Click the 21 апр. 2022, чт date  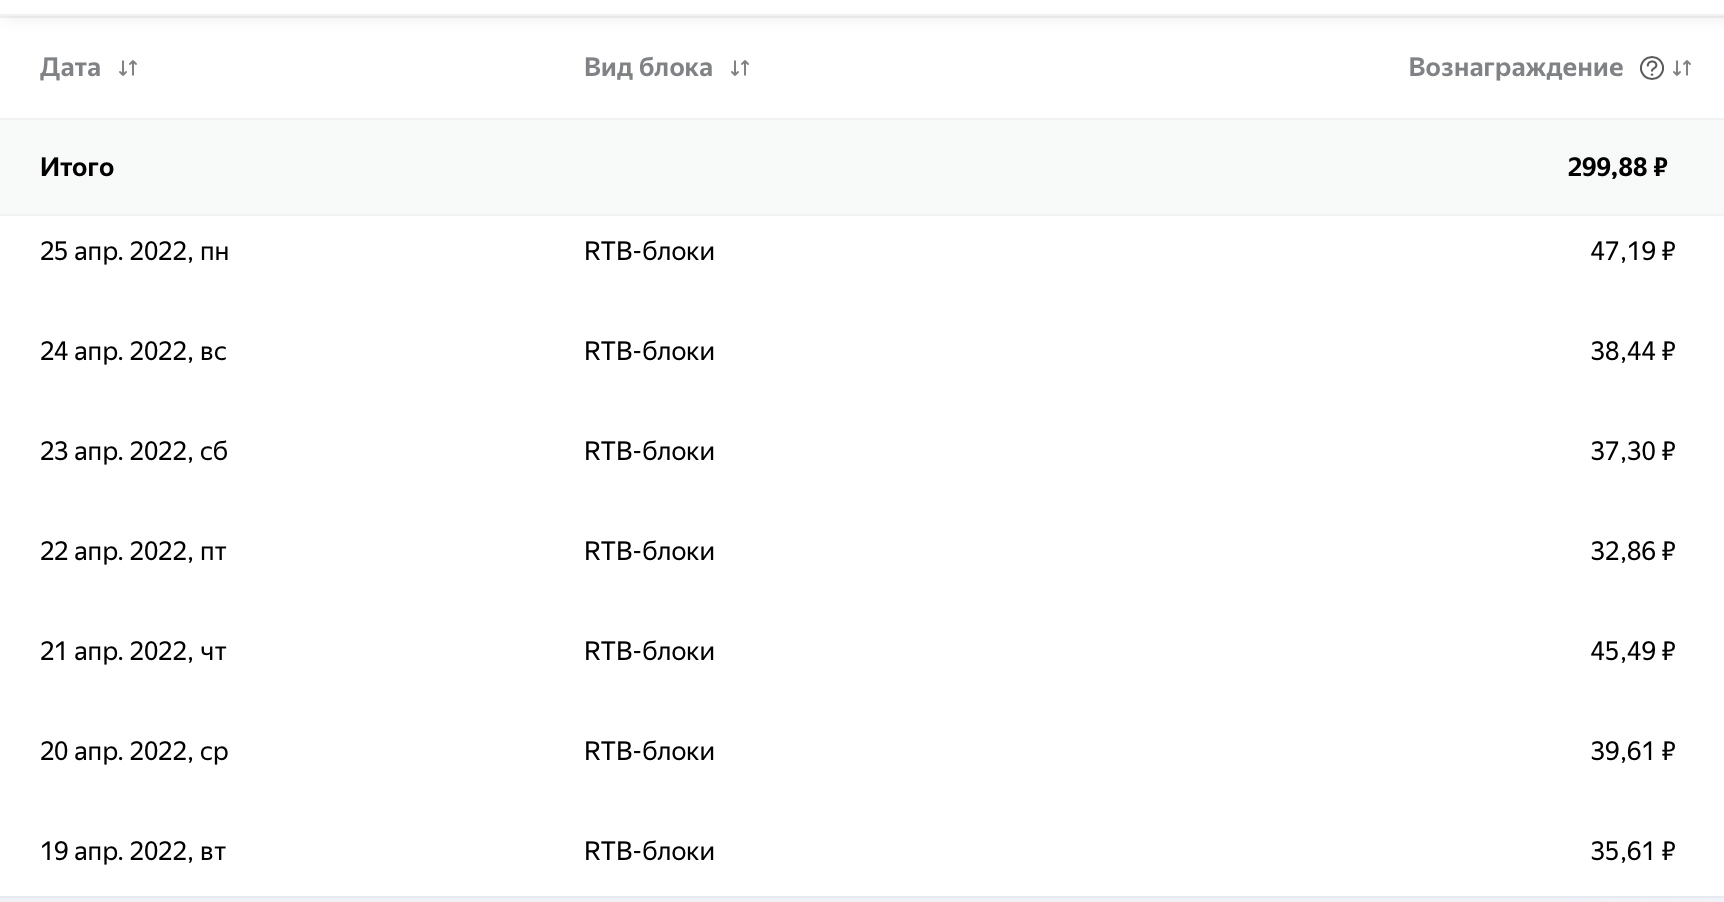click(133, 651)
